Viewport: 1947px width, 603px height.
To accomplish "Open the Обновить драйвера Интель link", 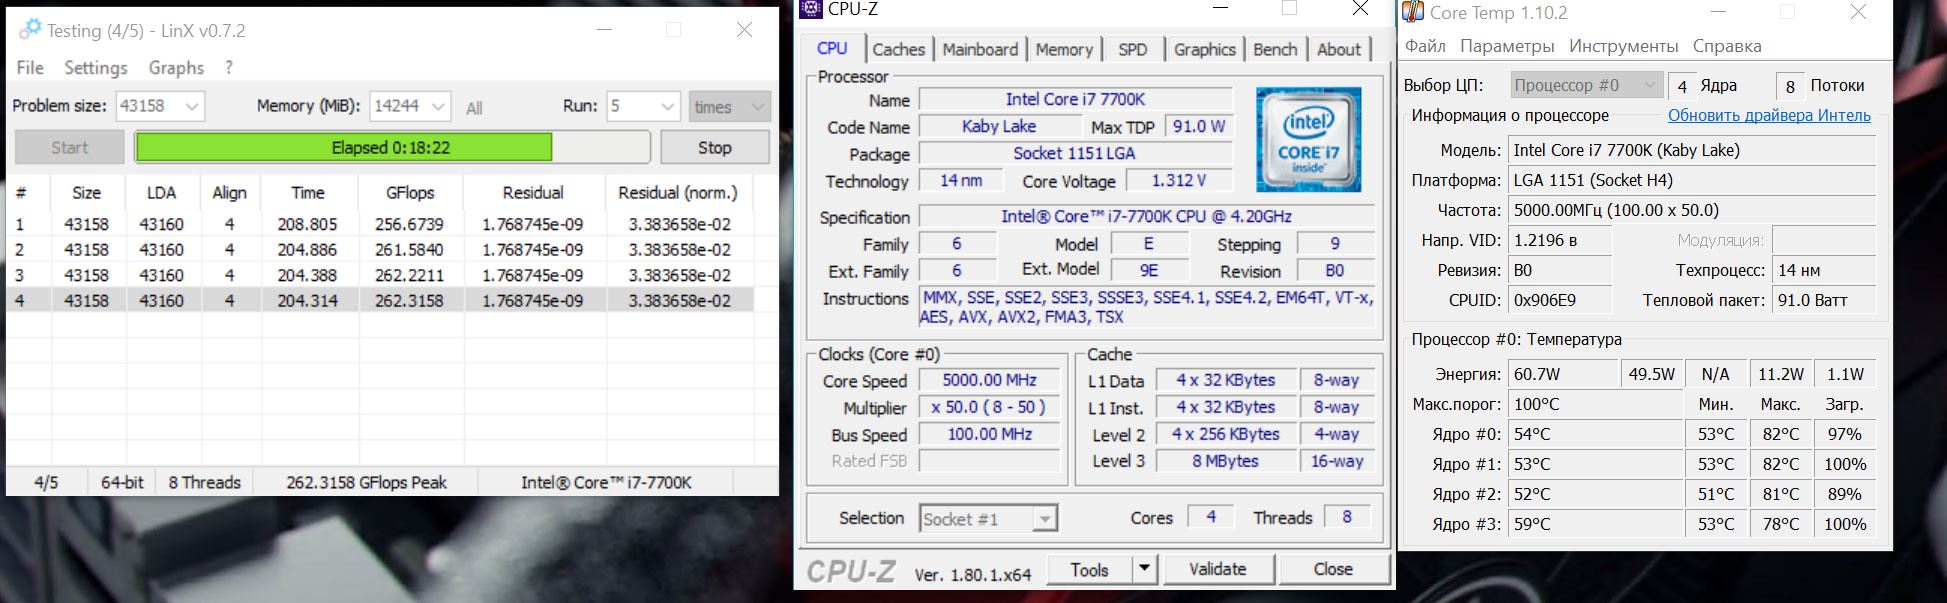I will pyautogui.click(x=1769, y=115).
